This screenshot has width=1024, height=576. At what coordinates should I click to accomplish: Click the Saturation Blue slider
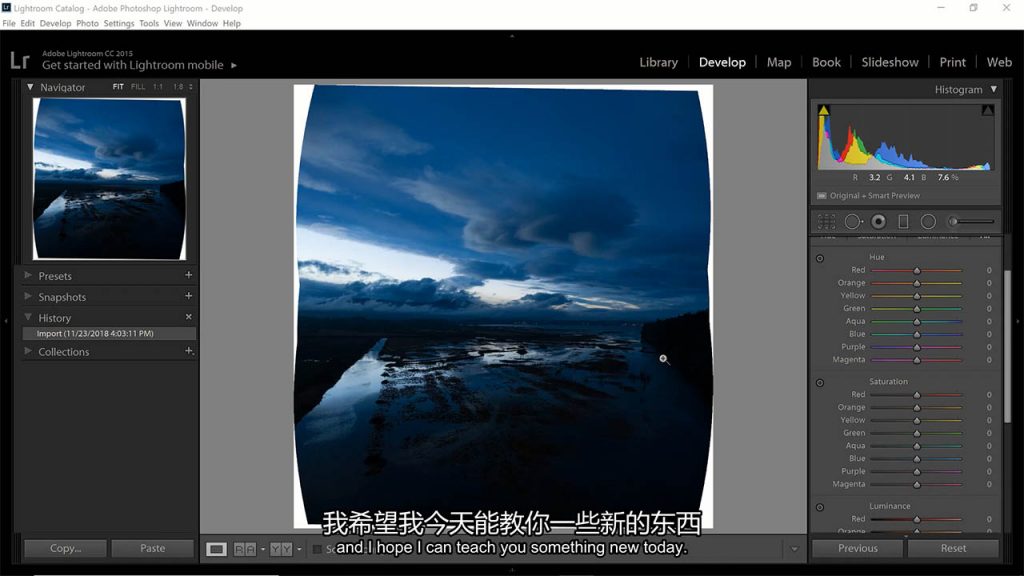[x=916, y=459]
